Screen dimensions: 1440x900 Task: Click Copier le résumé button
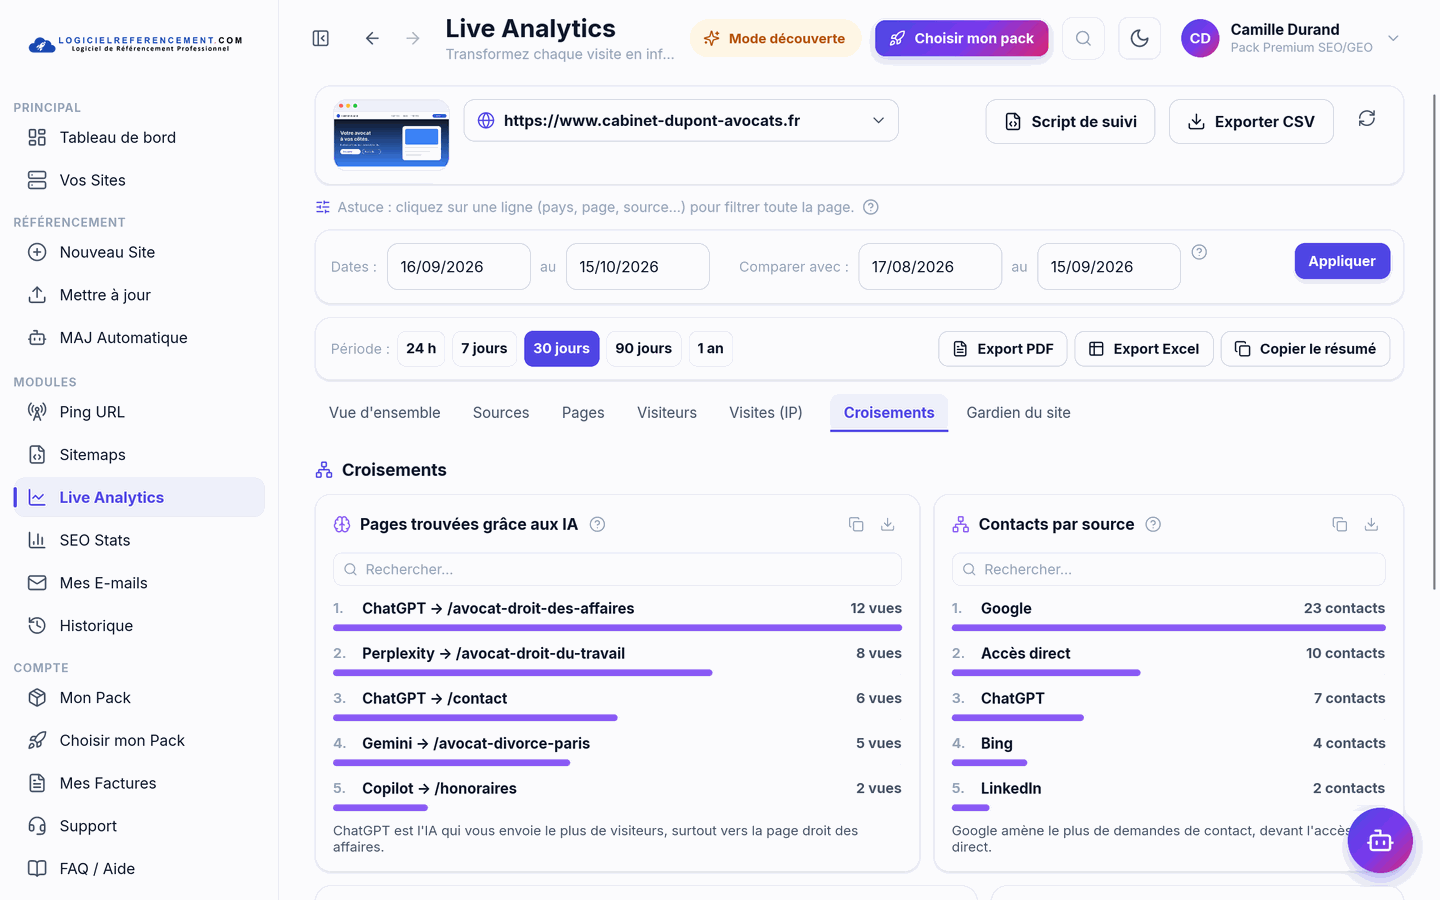point(1305,348)
